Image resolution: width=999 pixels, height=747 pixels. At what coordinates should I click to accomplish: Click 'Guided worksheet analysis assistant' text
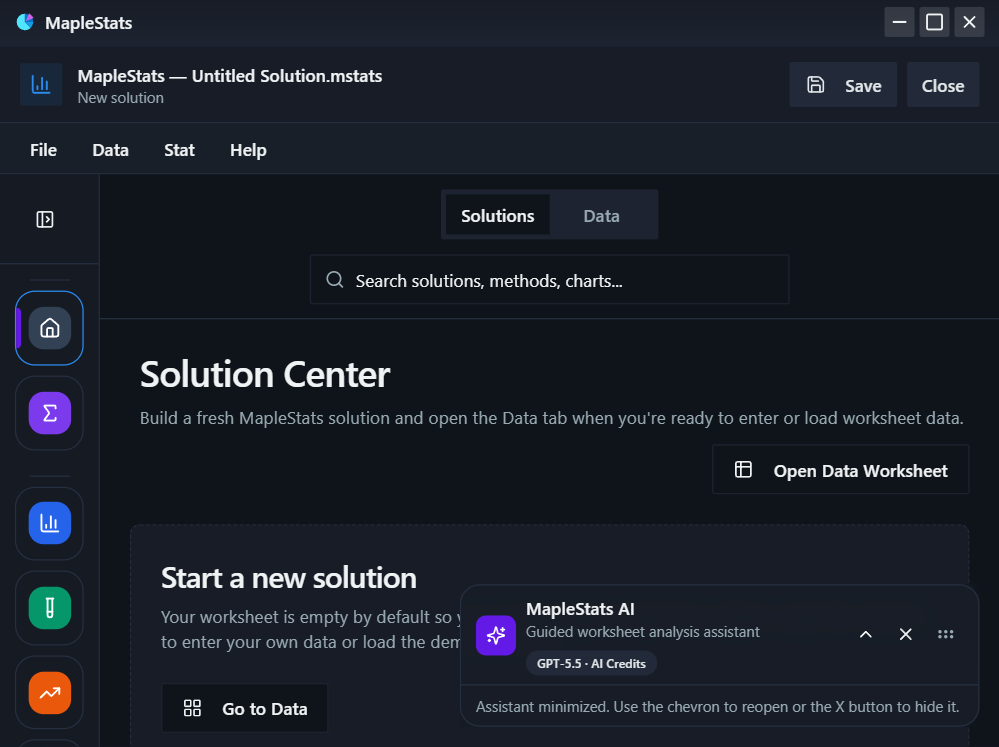[642, 632]
